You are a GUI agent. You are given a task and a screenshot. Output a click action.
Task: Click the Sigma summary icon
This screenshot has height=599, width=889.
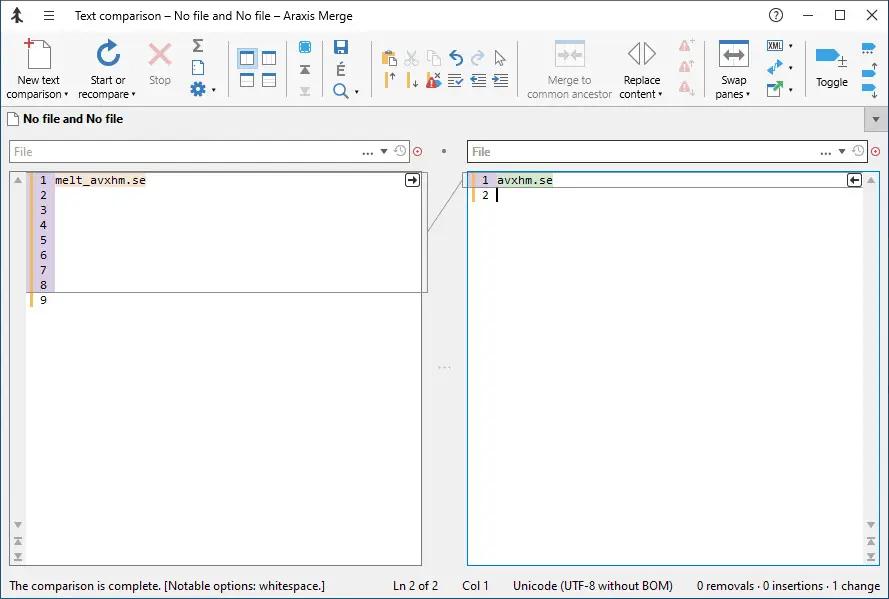[x=197, y=45]
